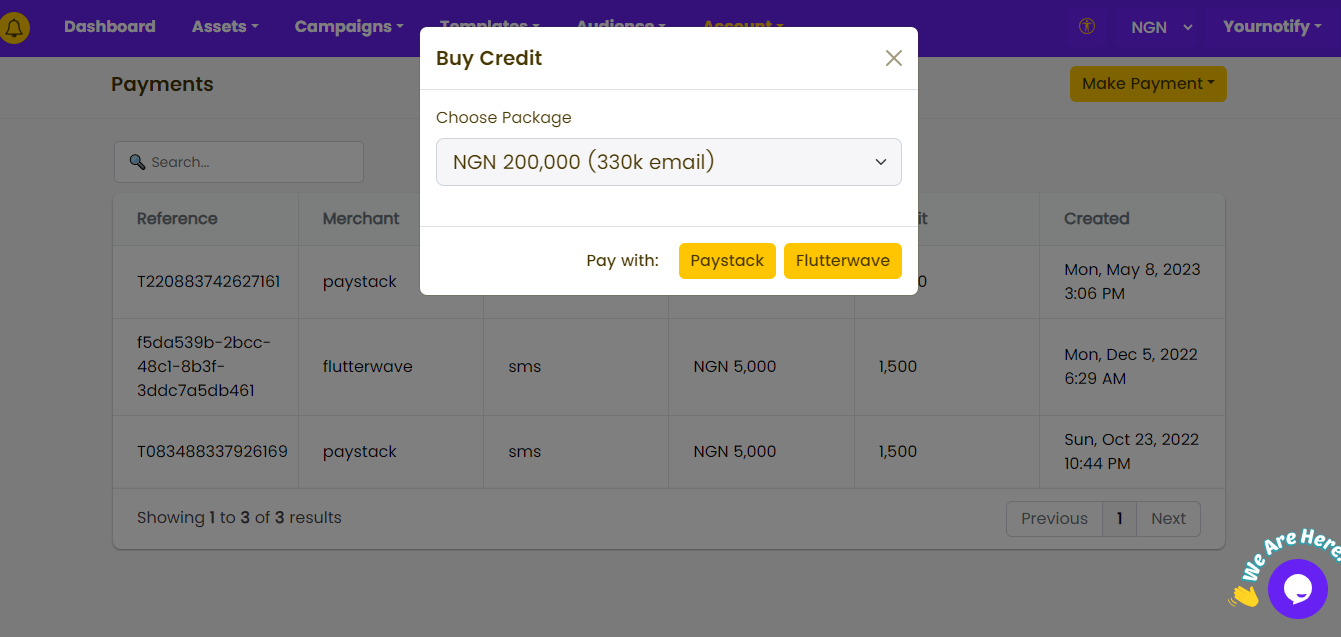
Task: Expand the Assets menu
Action: tap(225, 27)
